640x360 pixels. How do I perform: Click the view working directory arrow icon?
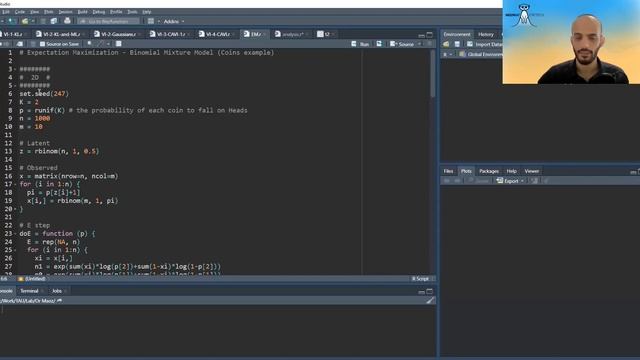point(60,301)
